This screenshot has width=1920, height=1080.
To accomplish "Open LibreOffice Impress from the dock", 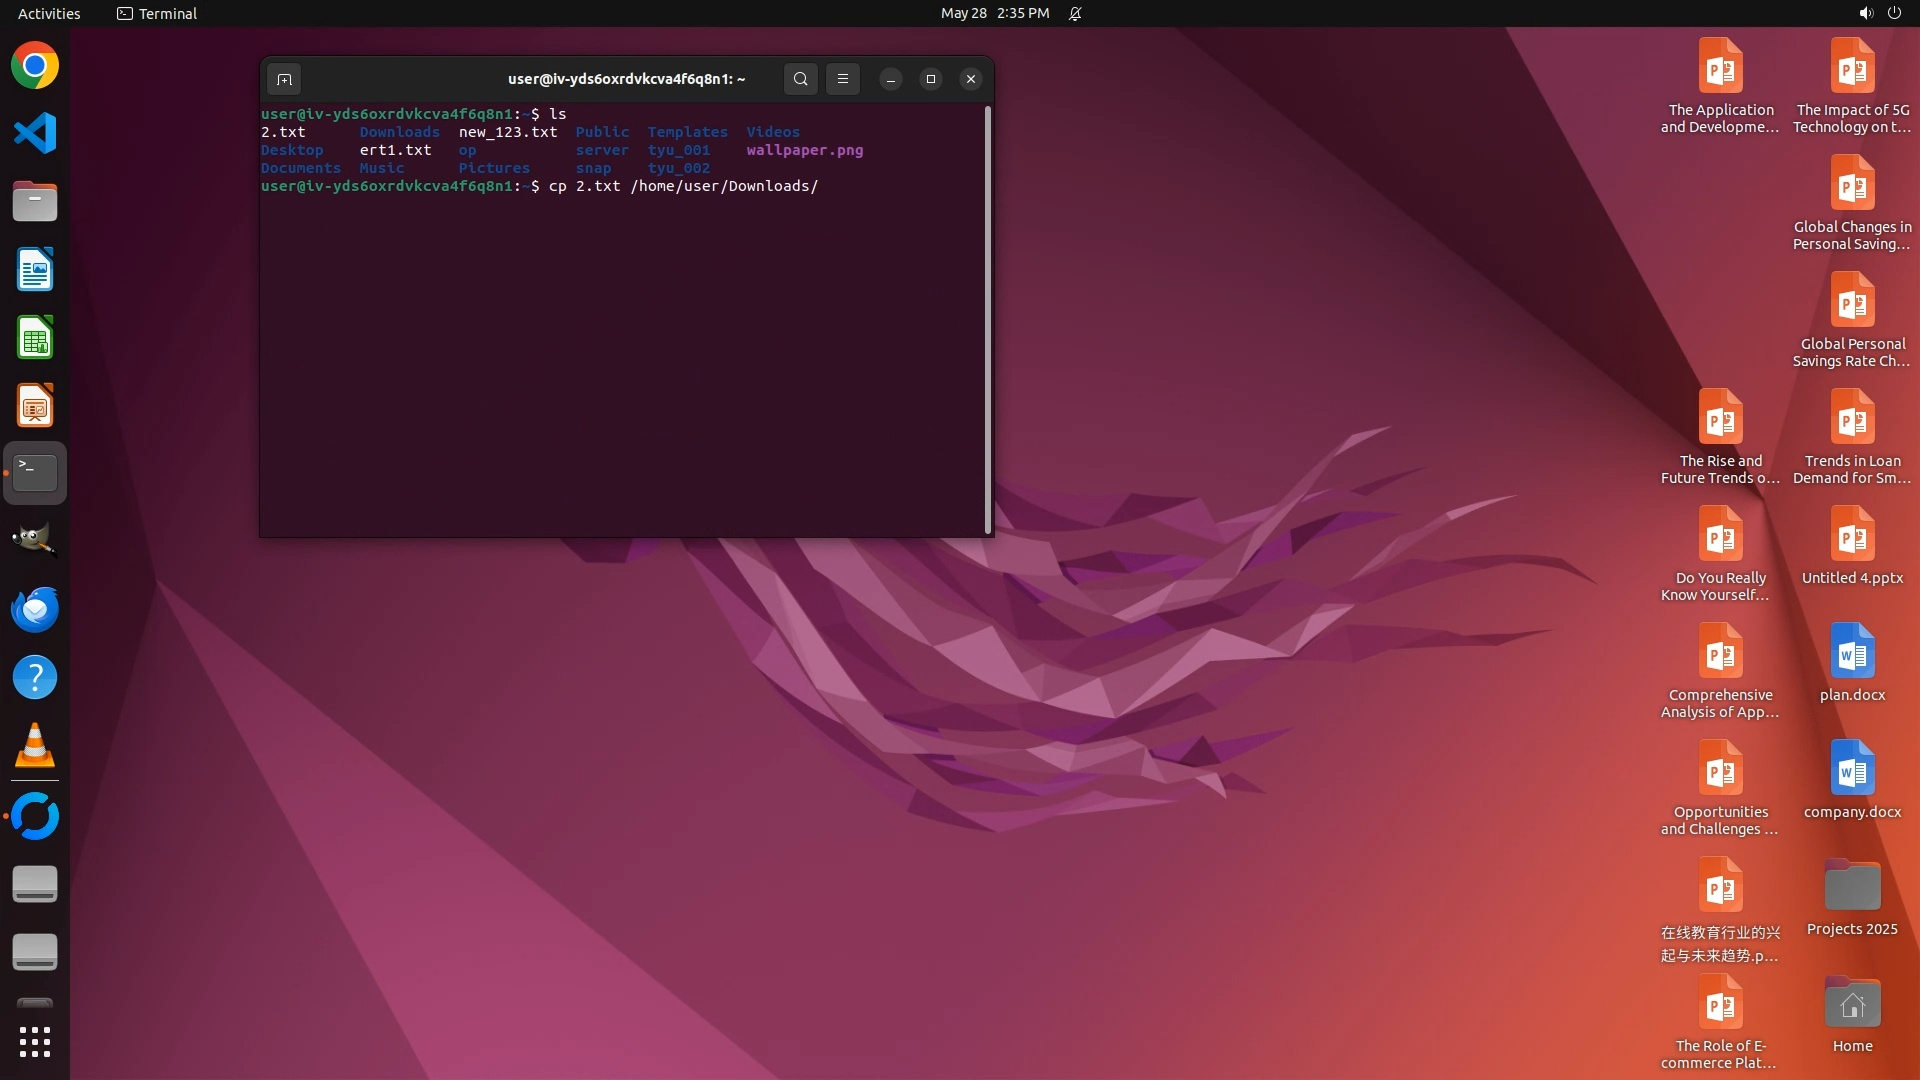I will tap(35, 406).
